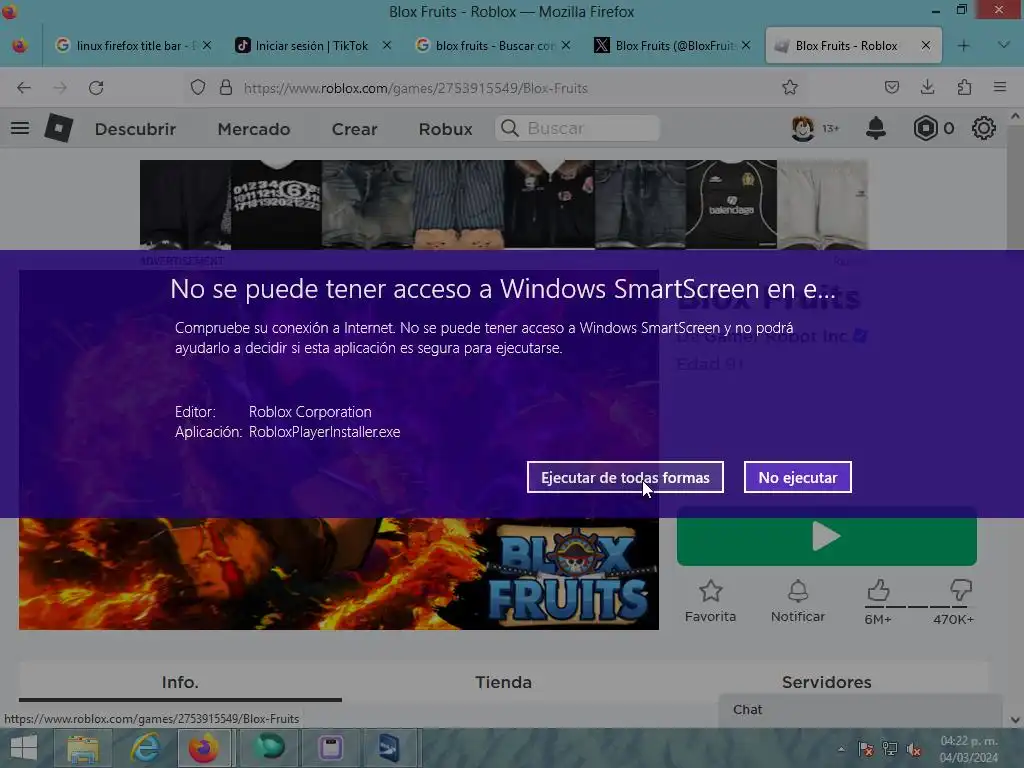Screen dimensions: 1024x768
Task: Like the game with thumbs up
Action: point(878,591)
